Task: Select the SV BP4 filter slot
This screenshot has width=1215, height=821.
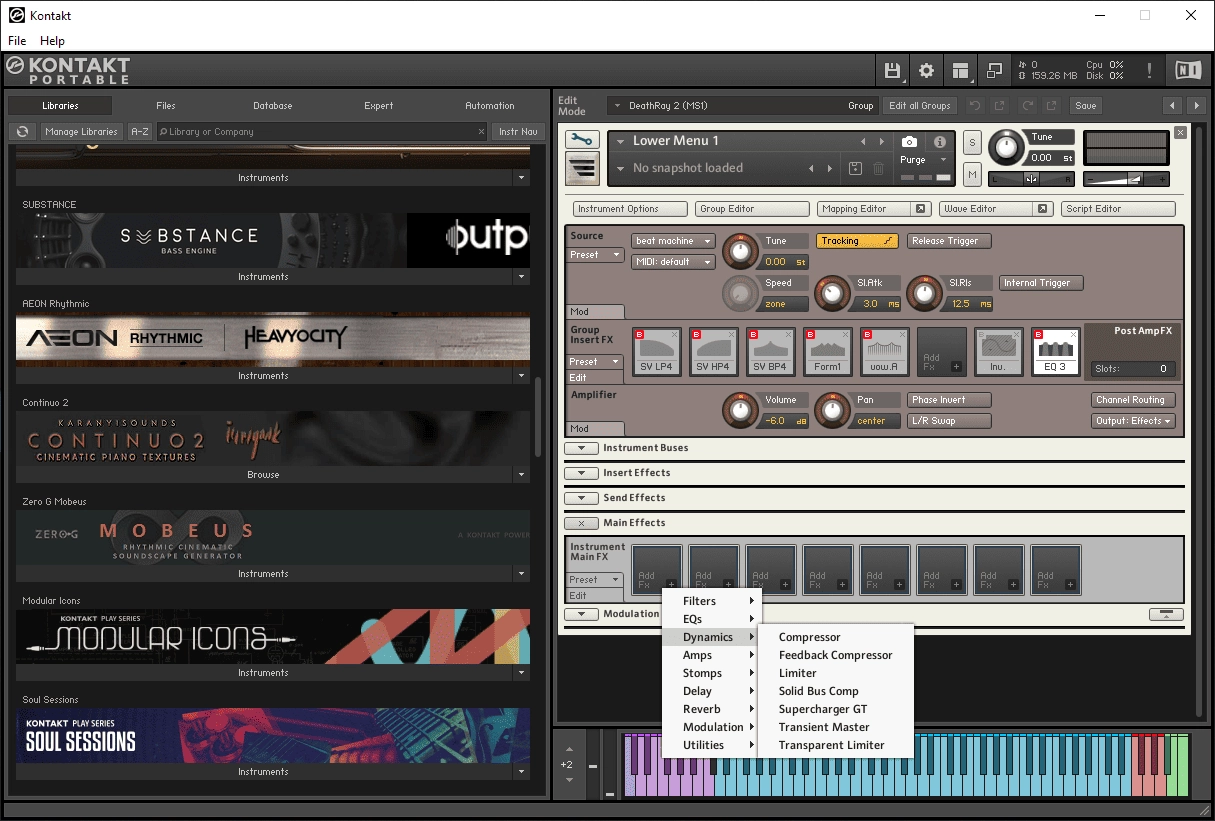Action: 771,351
